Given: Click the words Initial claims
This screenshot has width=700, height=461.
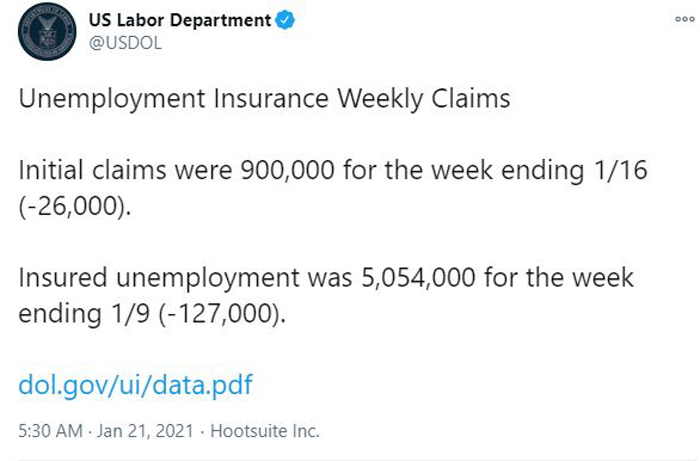Looking at the screenshot, I should (x=92, y=170).
